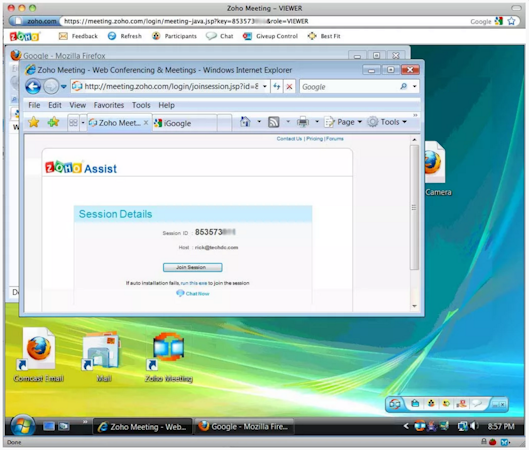
Task: Click the IE scrollbar down arrow
Action: 414,306
